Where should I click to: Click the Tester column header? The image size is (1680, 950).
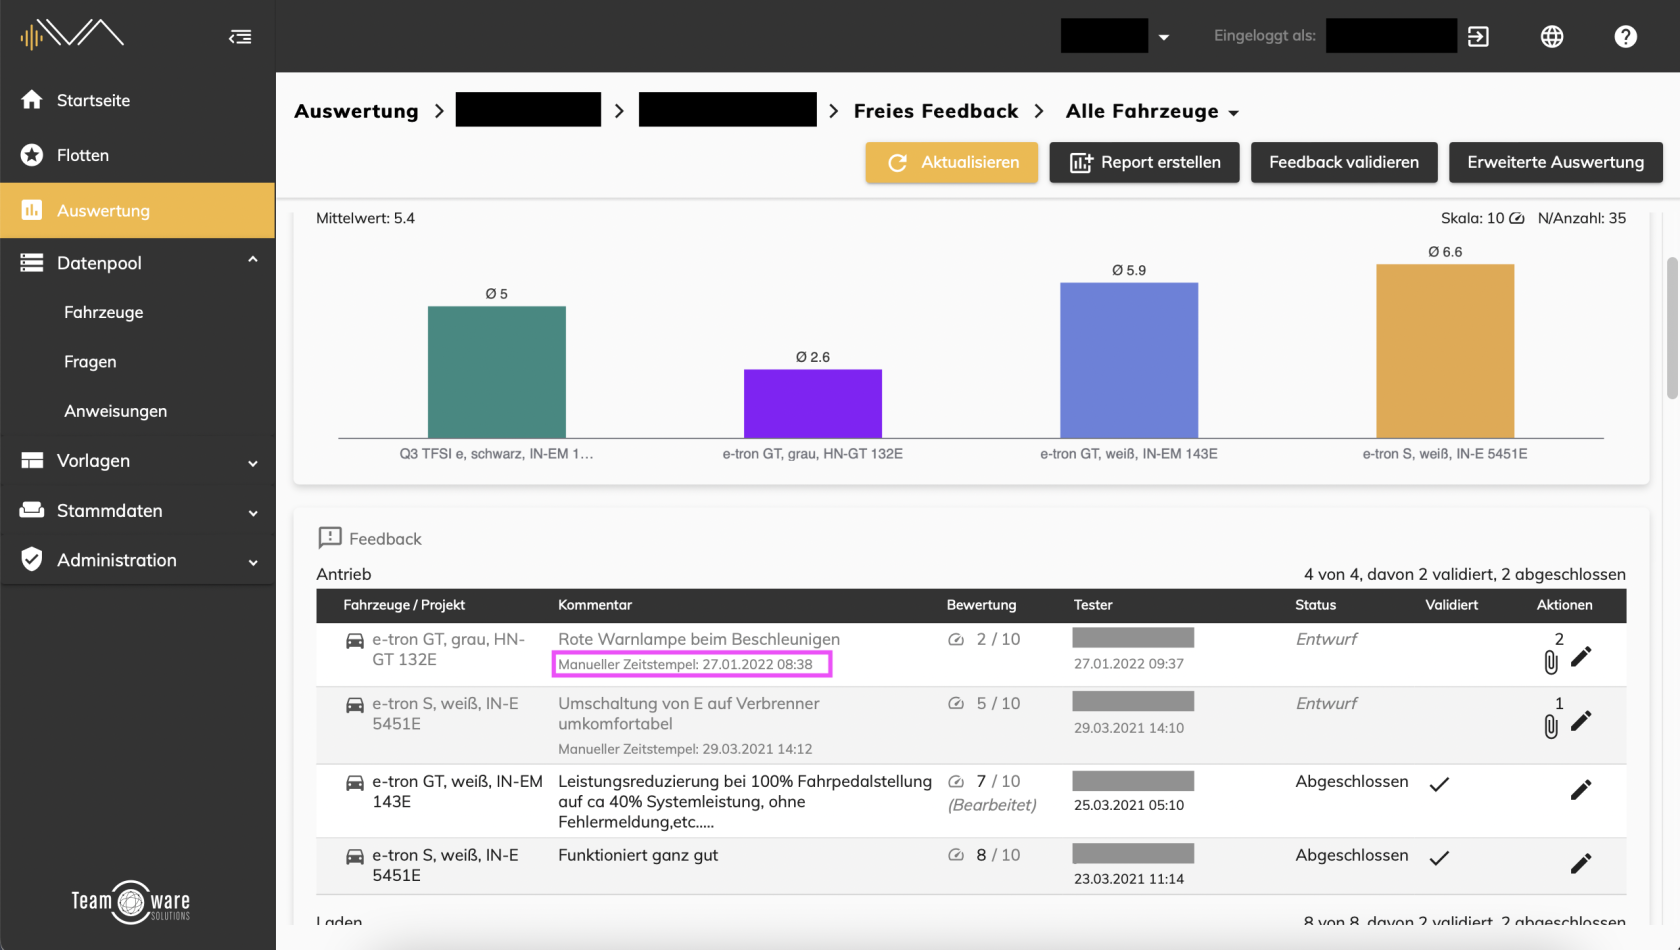[x=1093, y=605]
